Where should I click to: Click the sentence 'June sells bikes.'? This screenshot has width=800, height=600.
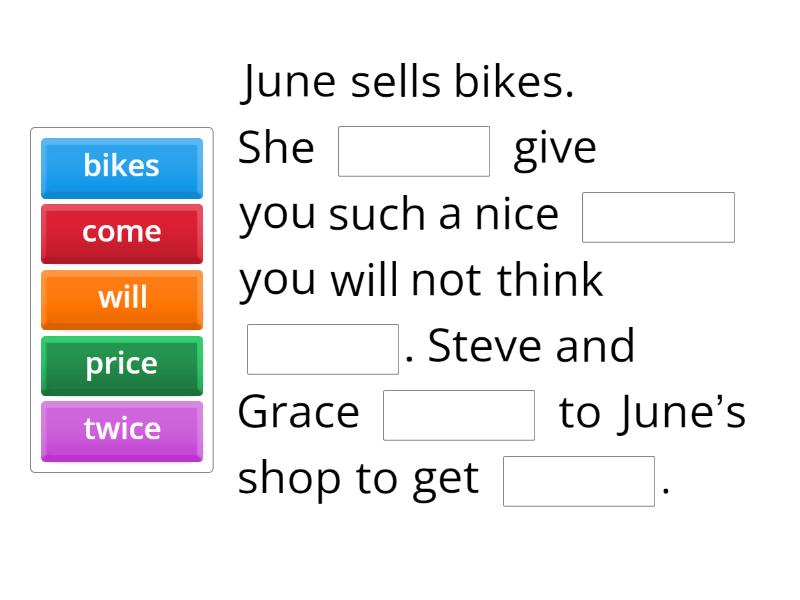405,82
